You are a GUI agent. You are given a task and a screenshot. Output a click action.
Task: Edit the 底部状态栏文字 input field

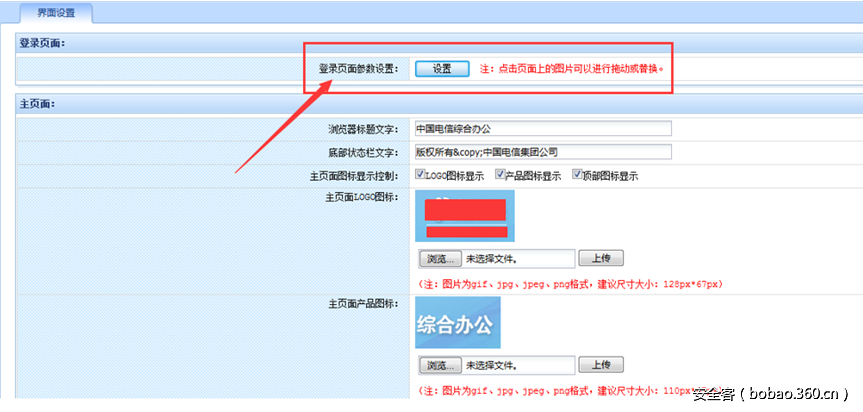[543, 152]
